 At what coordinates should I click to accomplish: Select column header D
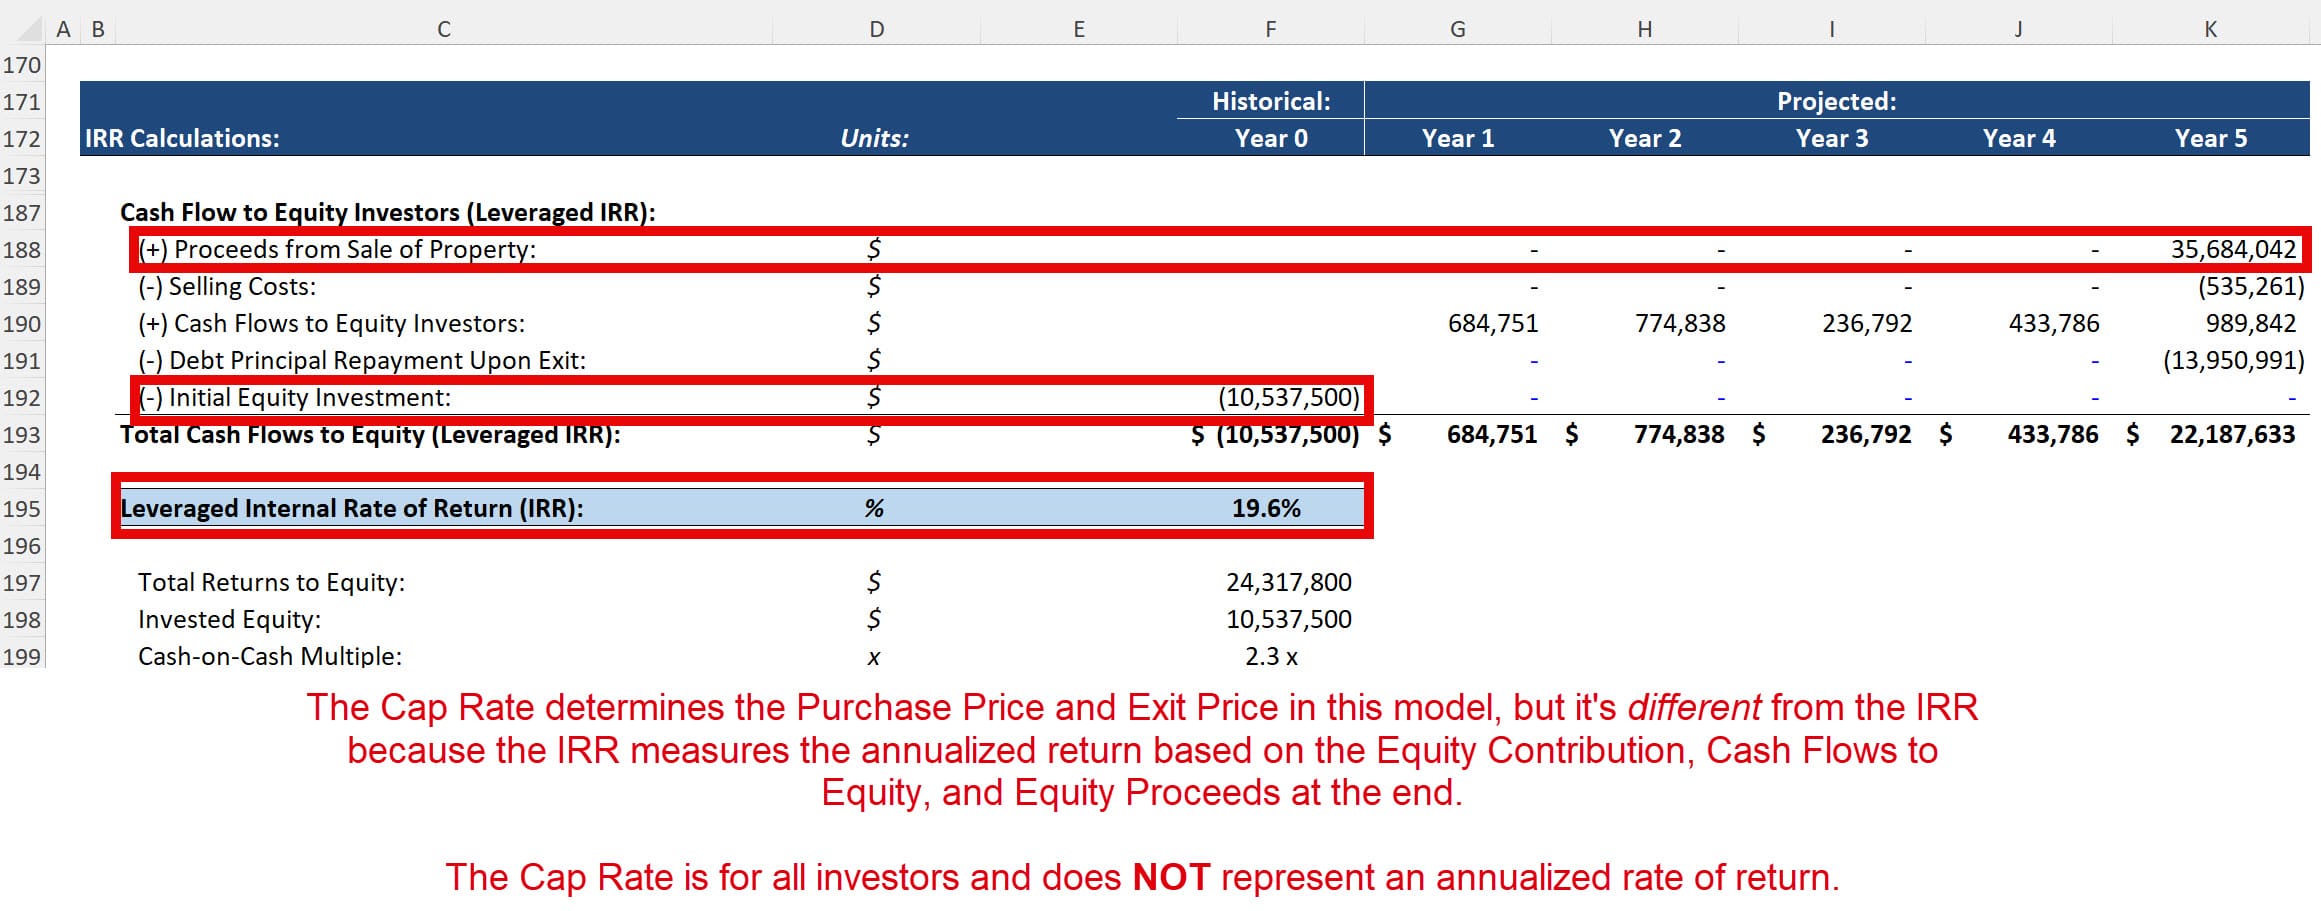[876, 28]
